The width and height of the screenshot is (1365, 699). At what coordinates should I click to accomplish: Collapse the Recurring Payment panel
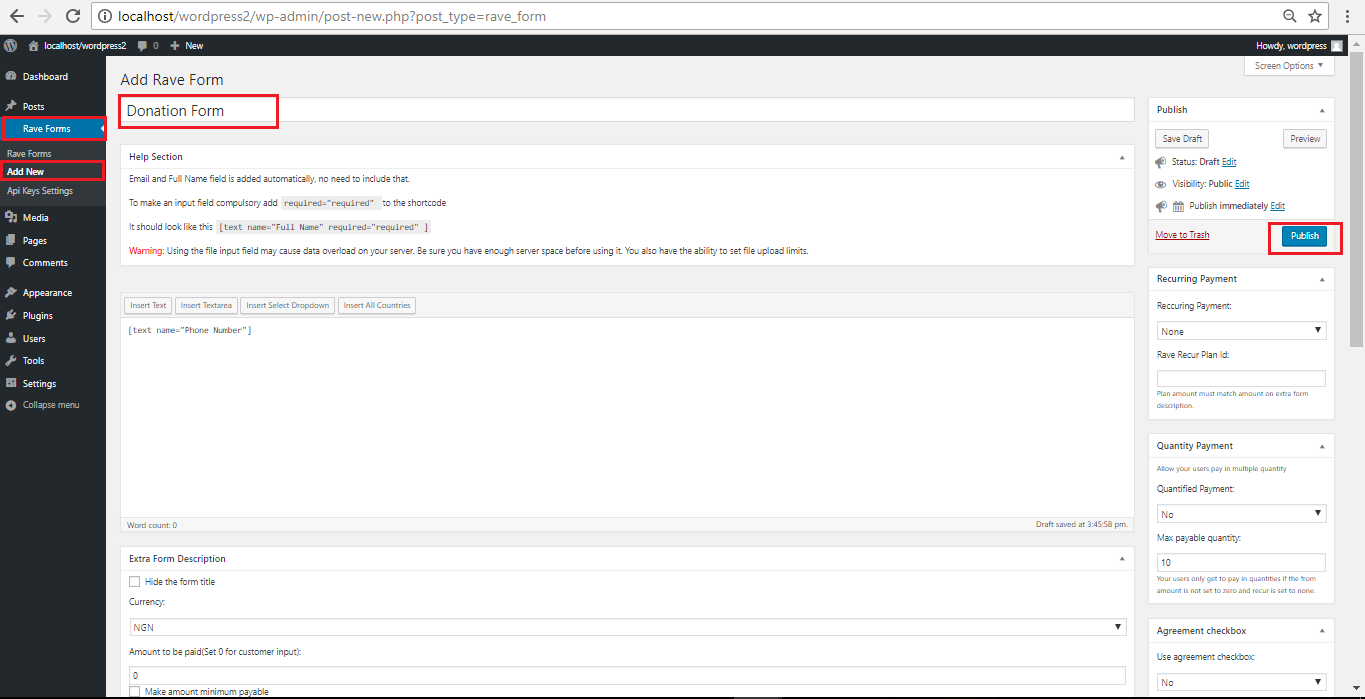coord(1322,279)
